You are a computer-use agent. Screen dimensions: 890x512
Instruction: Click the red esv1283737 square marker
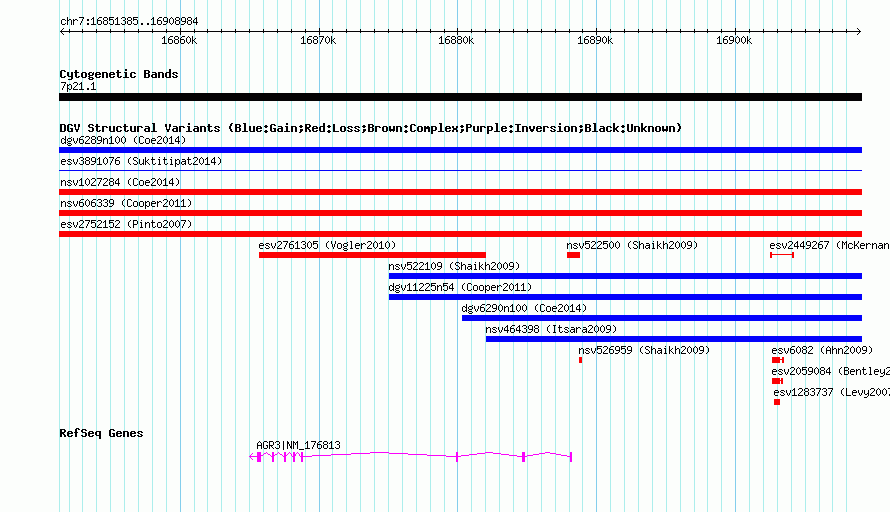click(777, 402)
